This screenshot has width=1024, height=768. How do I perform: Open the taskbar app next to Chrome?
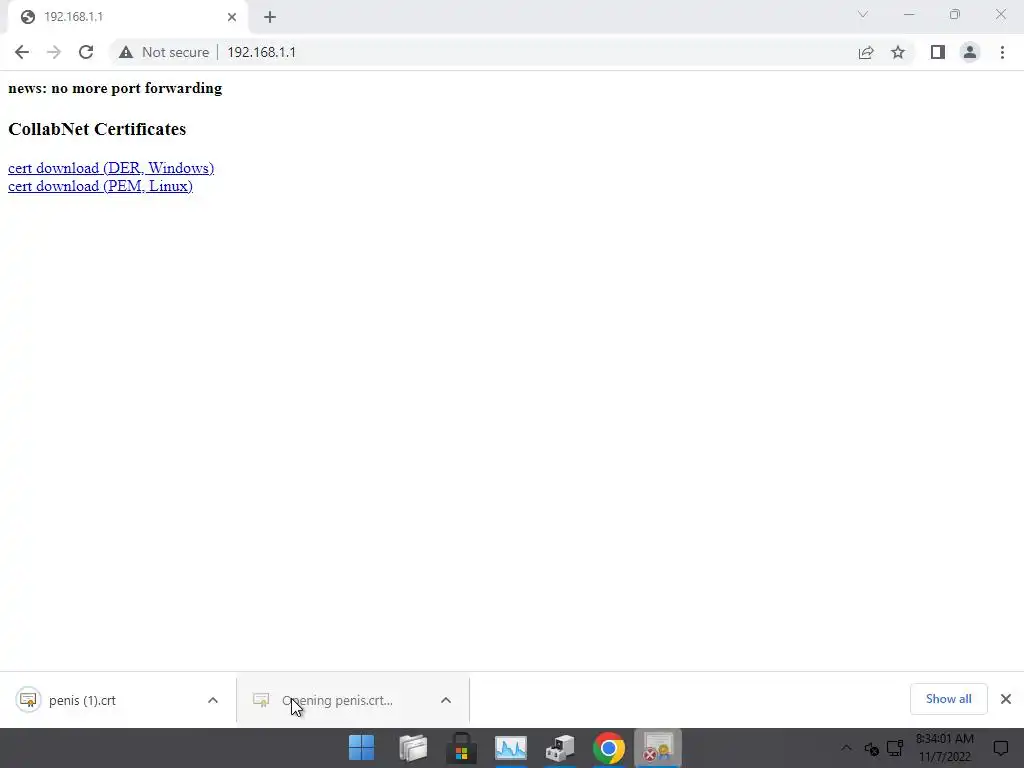pyautogui.click(x=560, y=748)
